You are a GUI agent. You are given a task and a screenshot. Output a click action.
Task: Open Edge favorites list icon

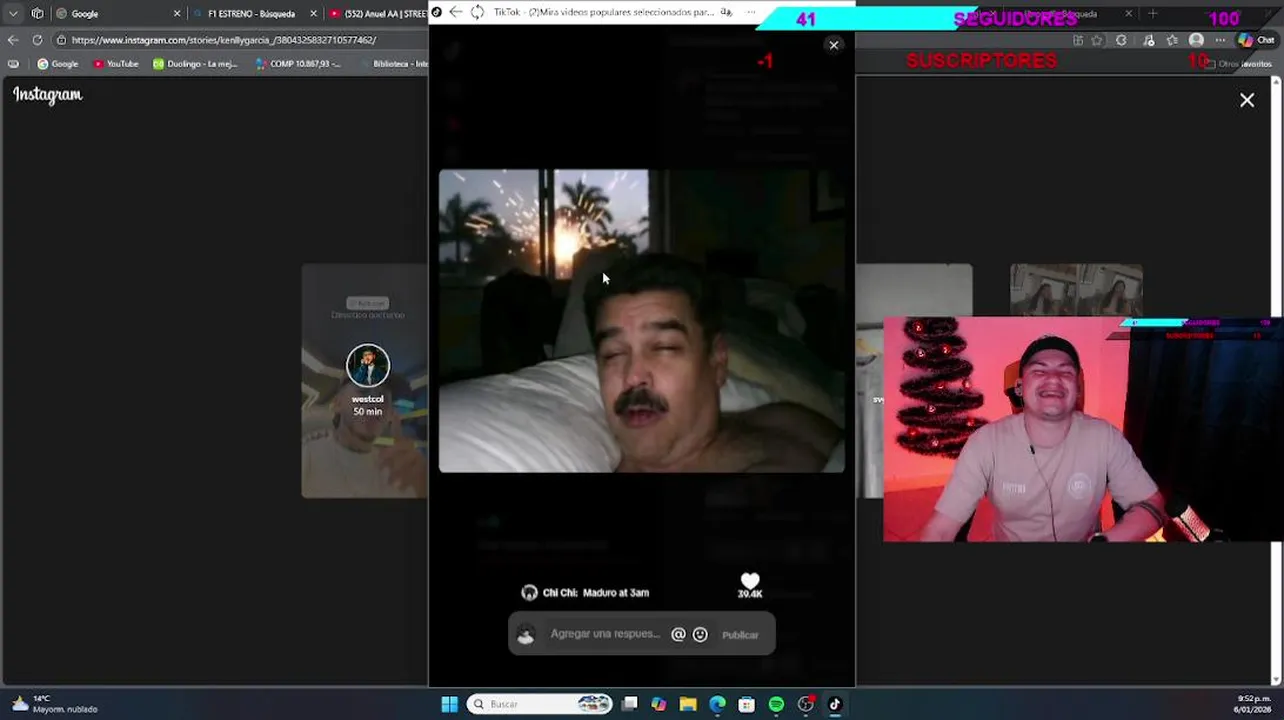click(x=1172, y=40)
